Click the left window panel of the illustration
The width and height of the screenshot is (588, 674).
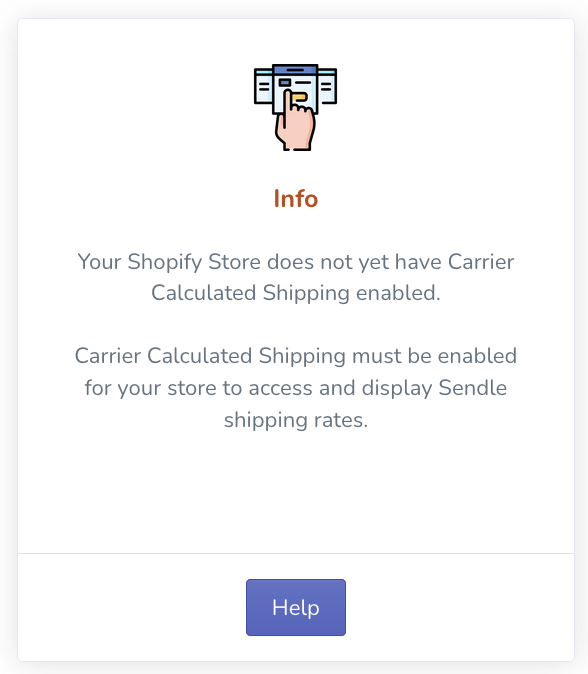[x=263, y=86]
